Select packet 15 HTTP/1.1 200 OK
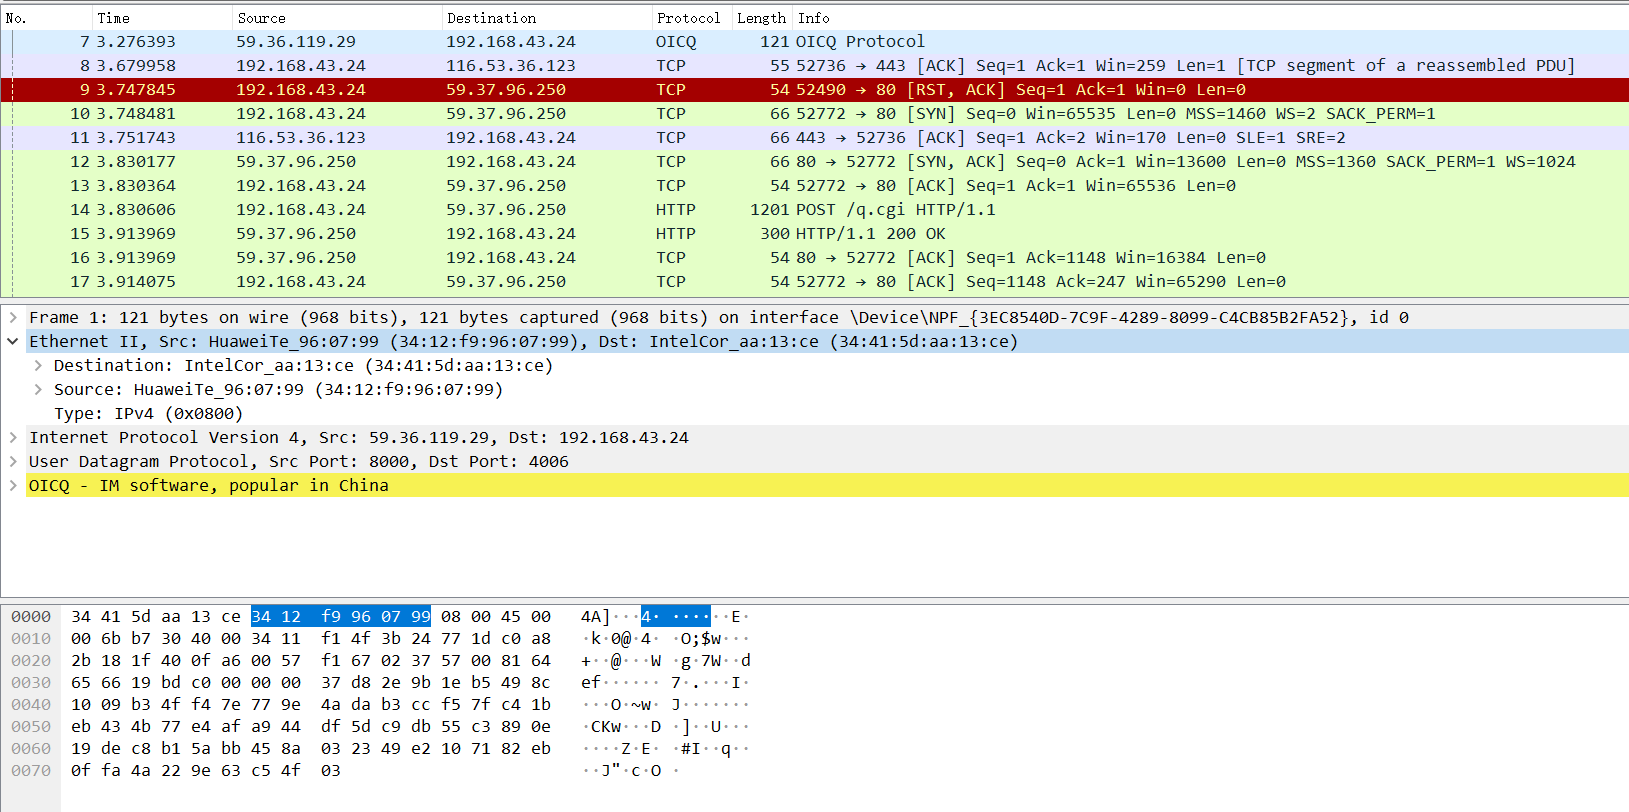The height and width of the screenshot is (812, 1629). click(x=814, y=234)
